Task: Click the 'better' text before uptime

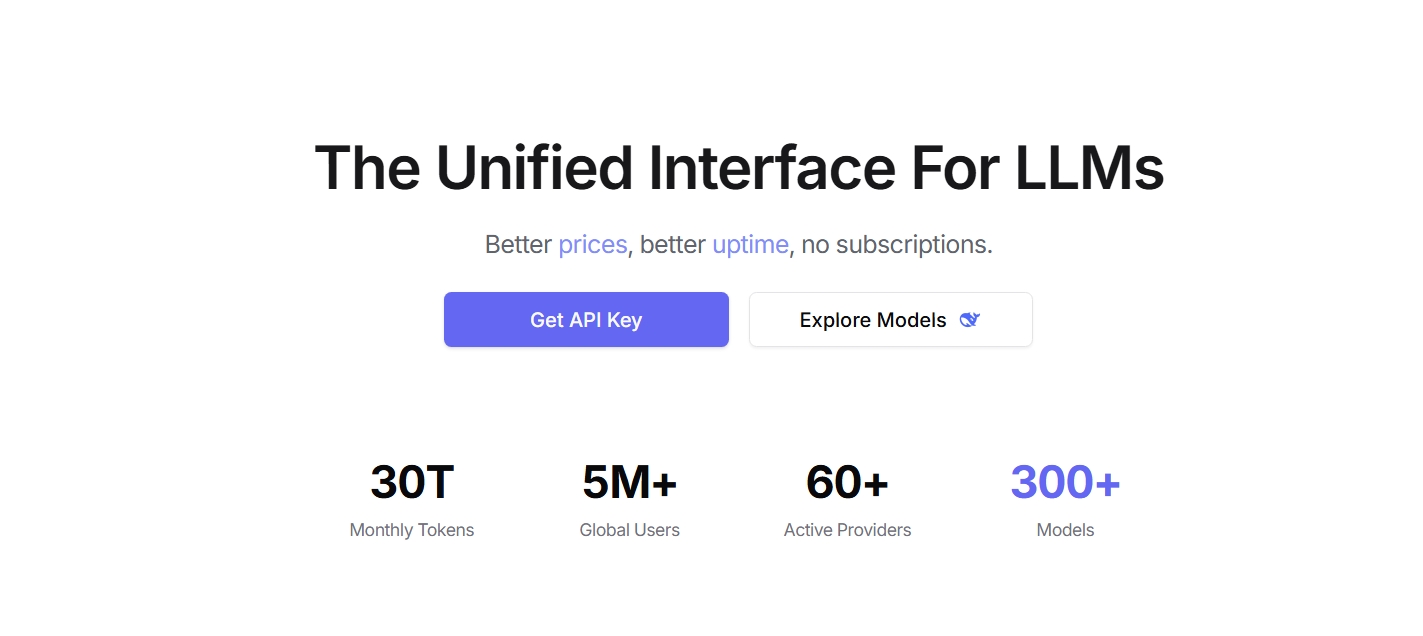Action: (672, 244)
